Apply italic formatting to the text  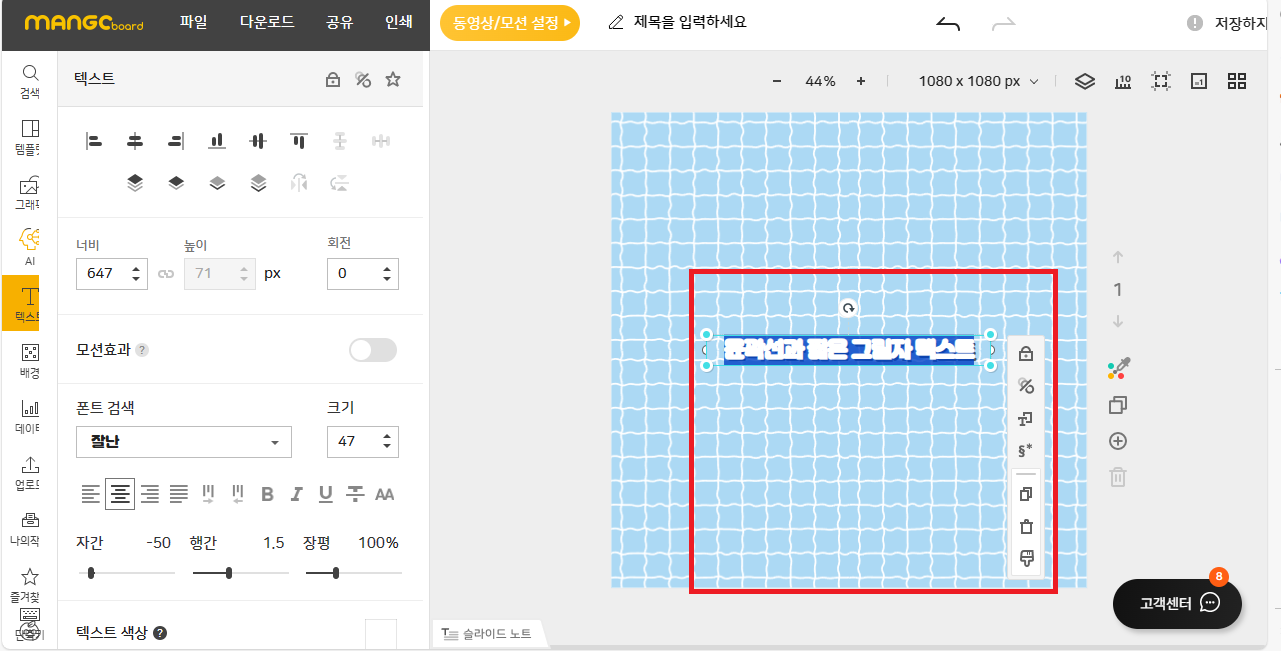tap(296, 494)
